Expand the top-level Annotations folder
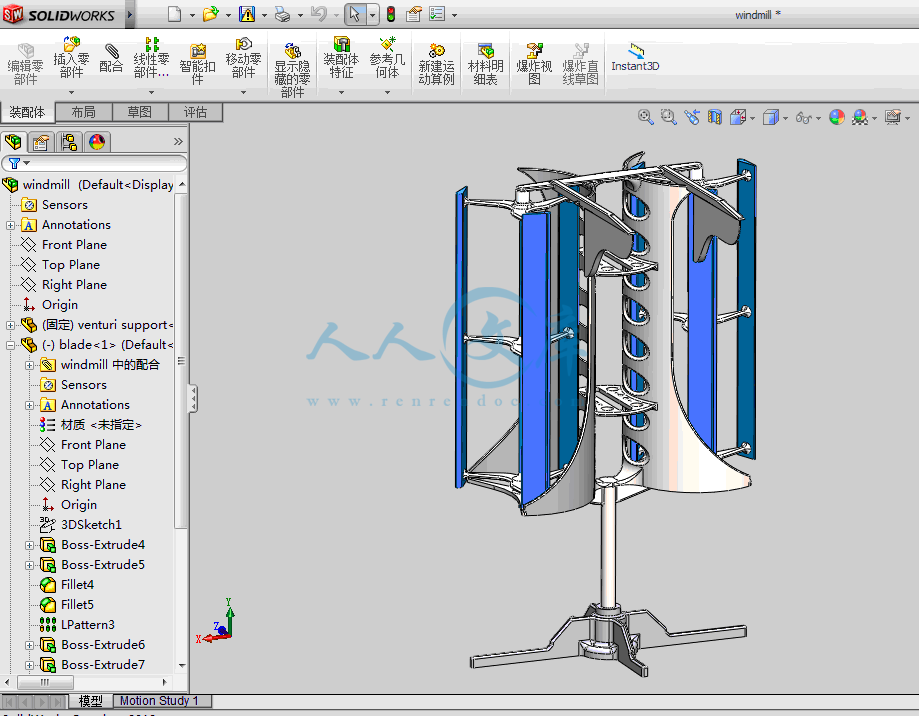 tap(11, 225)
